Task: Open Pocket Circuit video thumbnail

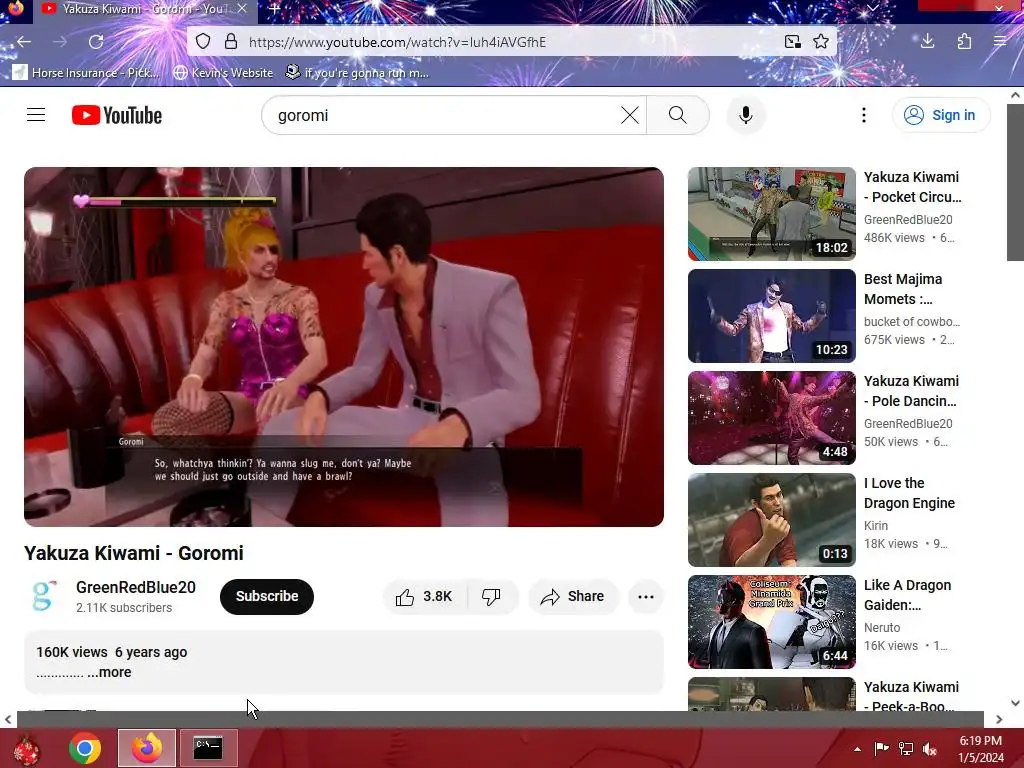Action: pyautogui.click(x=771, y=214)
